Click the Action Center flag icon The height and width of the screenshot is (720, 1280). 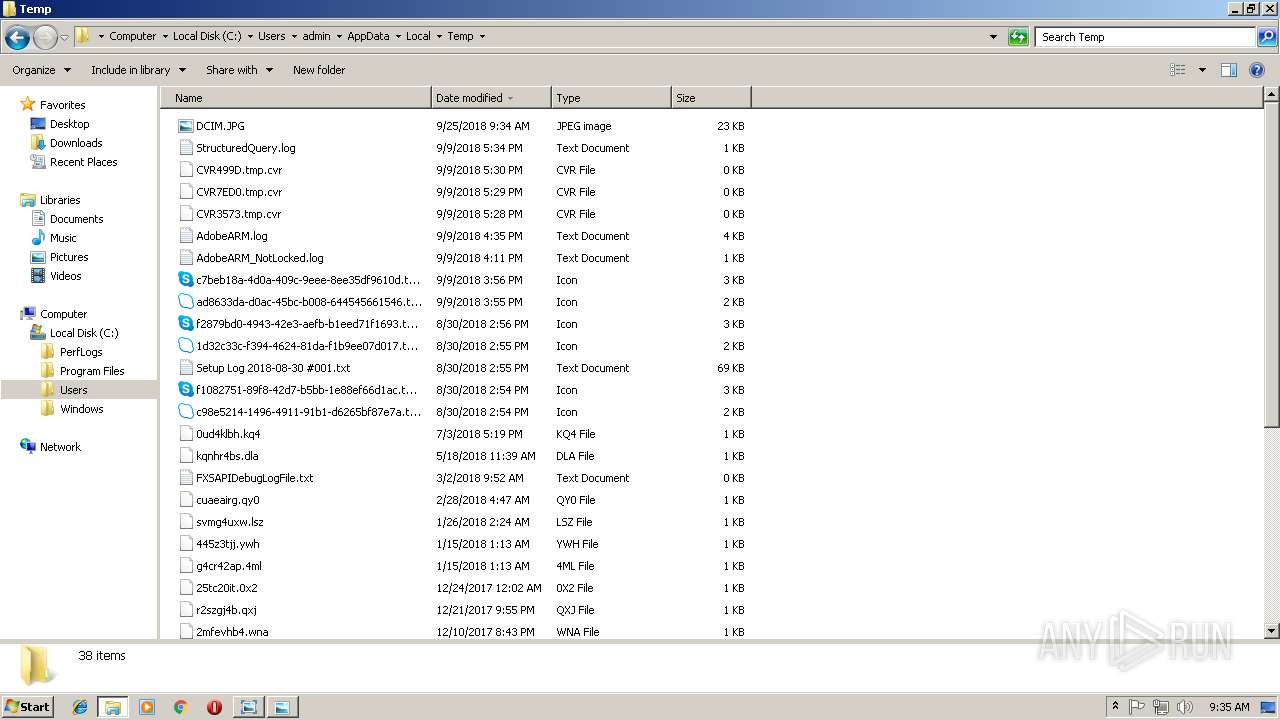click(1137, 707)
